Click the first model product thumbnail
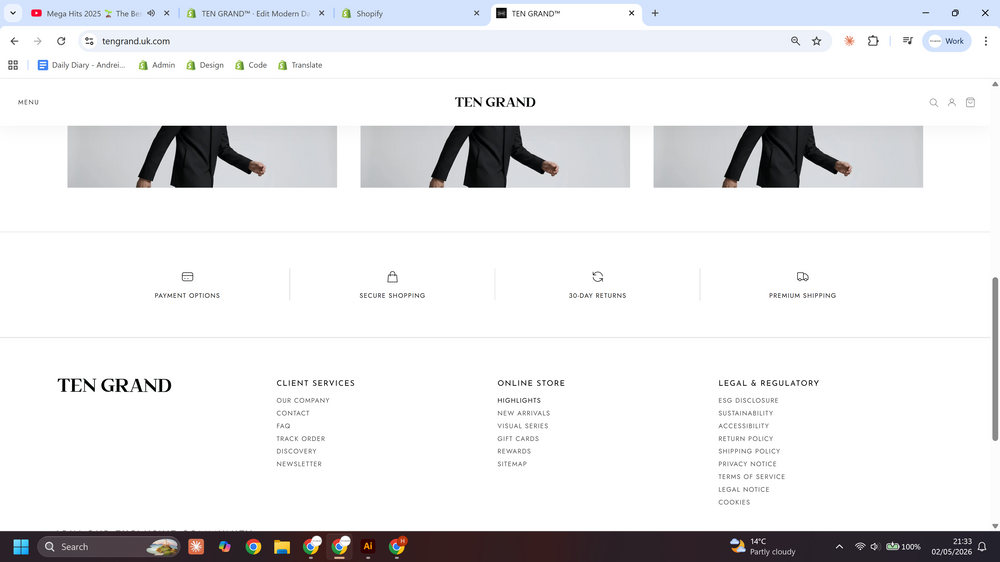The width and height of the screenshot is (1000, 562). (x=202, y=156)
